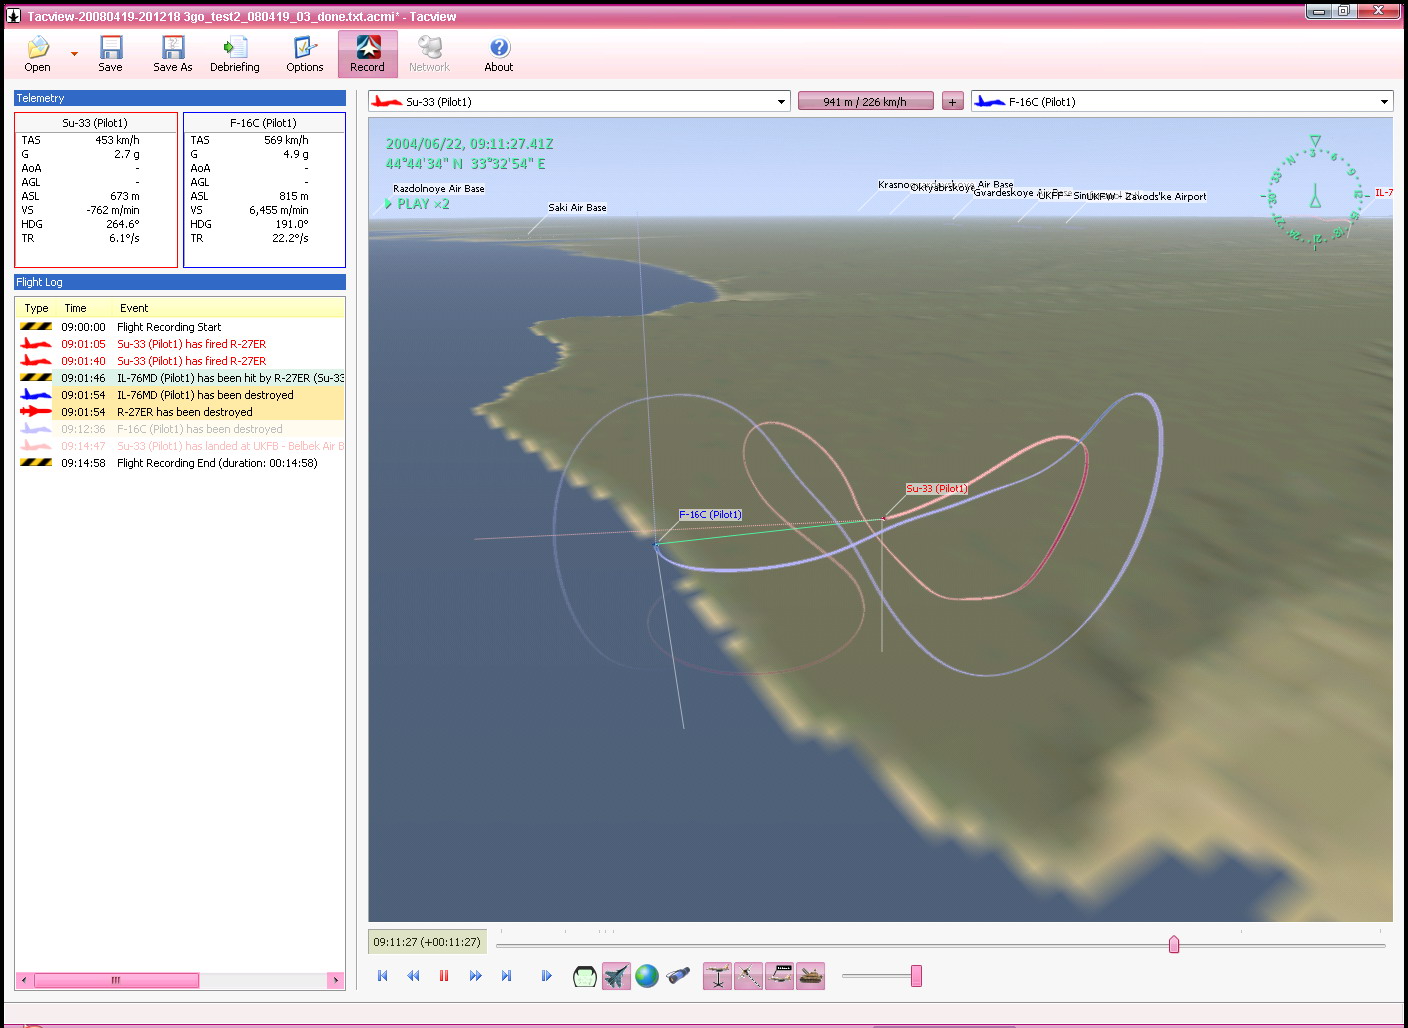The height and width of the screenshot is (1028, 1408).
Task: Select the globe view icon
Action: click(647, 976)
